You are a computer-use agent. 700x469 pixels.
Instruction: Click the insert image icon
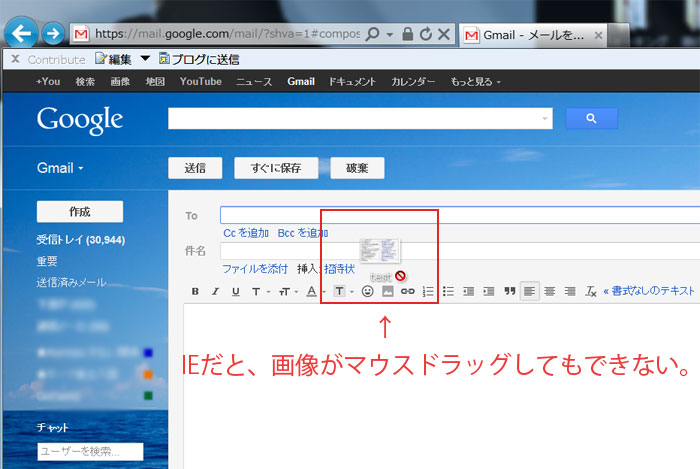[388, 291]
